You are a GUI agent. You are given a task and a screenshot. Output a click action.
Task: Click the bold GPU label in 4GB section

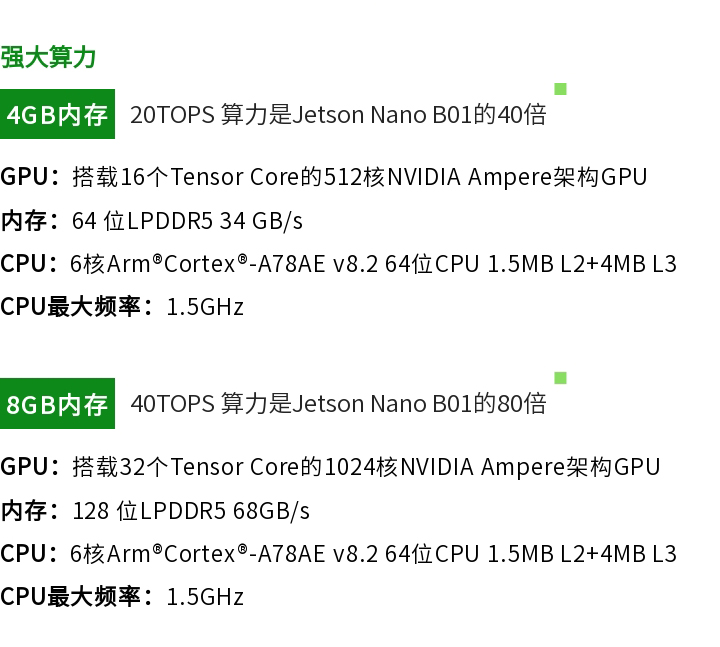24,177
